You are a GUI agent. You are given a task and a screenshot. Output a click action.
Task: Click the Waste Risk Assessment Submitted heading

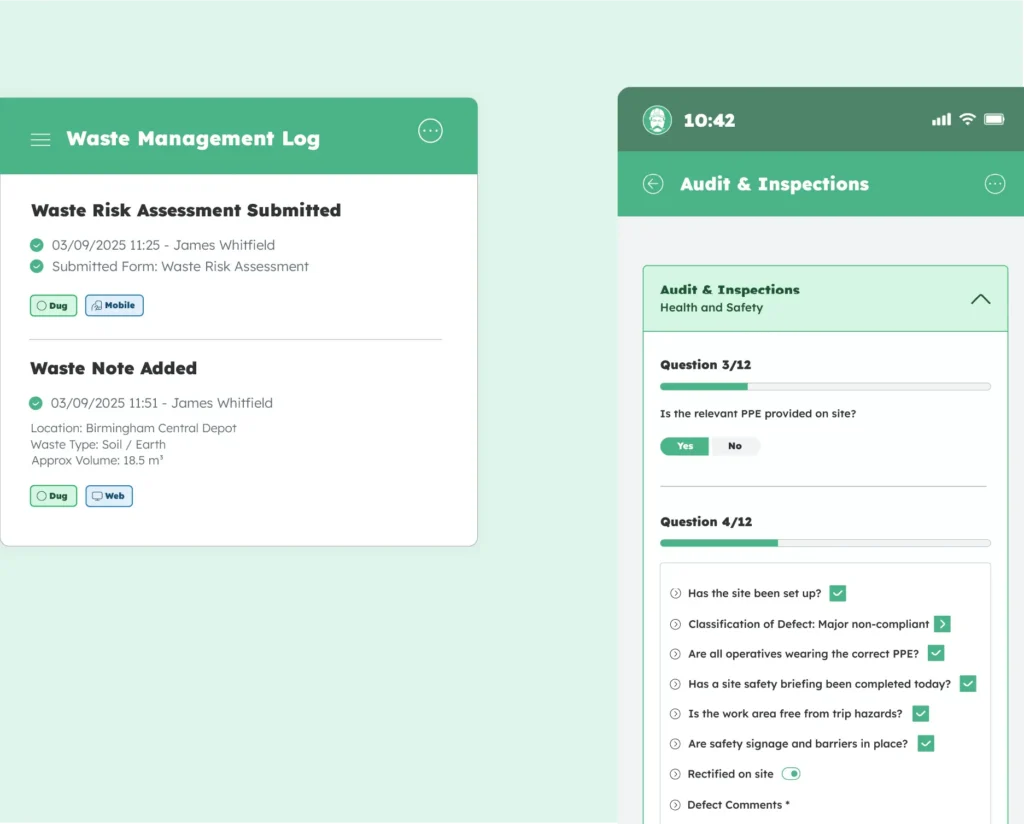coord(186,210)
